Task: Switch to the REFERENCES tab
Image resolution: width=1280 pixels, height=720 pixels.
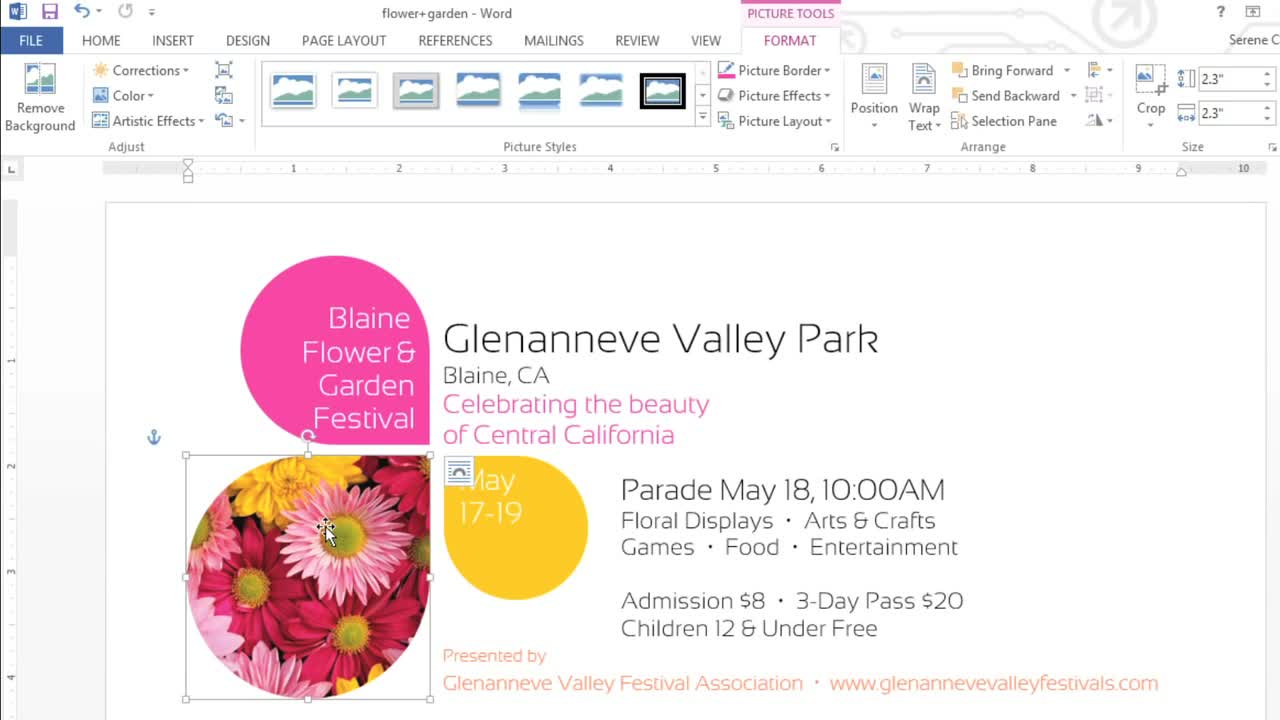Action: coord(455,41)
